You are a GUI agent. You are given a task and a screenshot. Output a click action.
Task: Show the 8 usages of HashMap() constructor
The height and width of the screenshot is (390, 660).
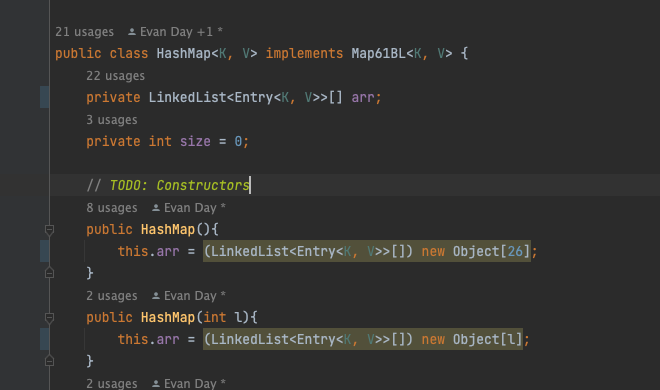112,208
